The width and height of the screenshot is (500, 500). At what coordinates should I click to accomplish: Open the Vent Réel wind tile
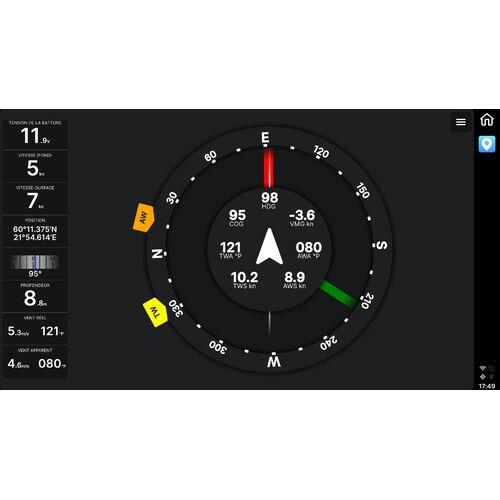pyautogui.click(x=35, y=328)
